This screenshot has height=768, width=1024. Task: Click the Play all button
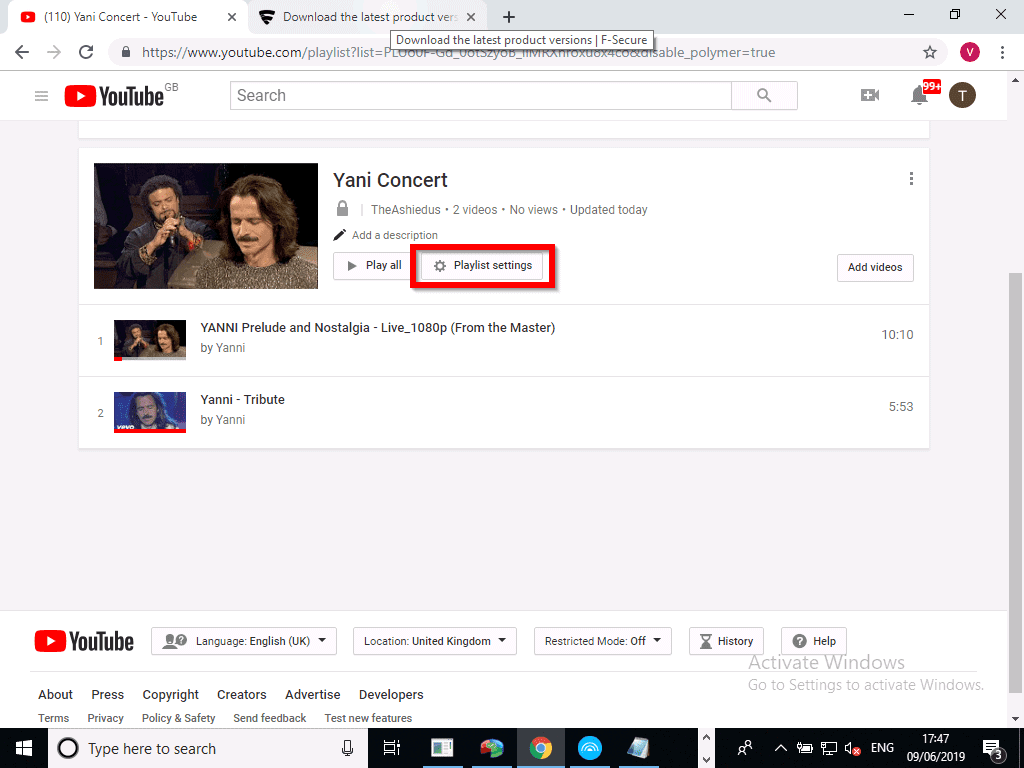373,266
